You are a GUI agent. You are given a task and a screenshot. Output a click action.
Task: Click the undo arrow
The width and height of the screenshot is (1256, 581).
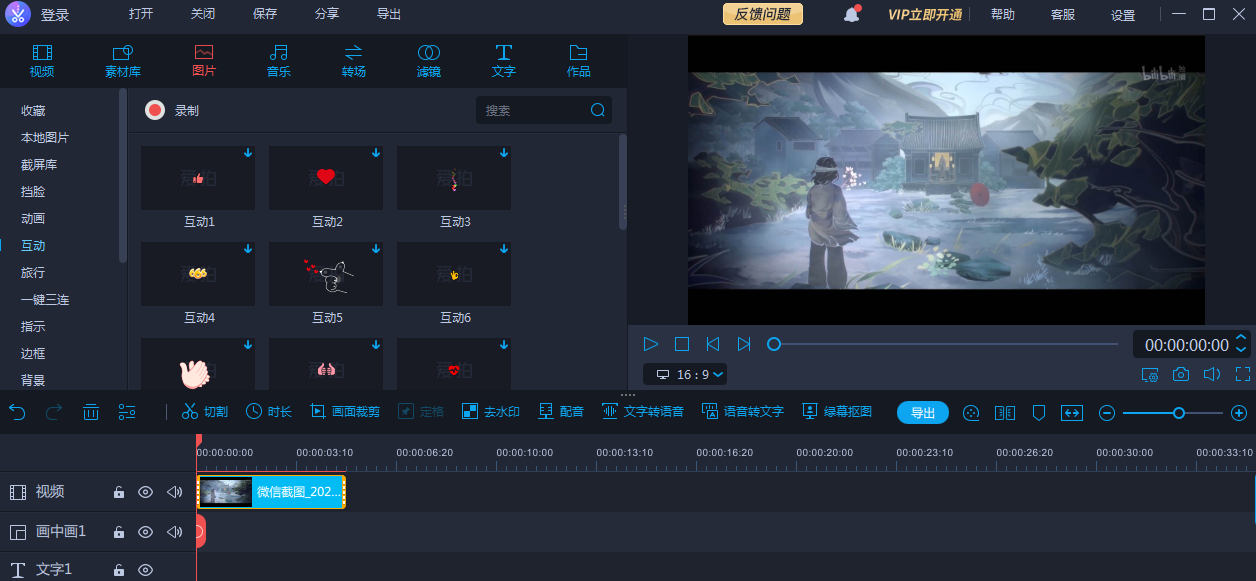coord(17,412)
